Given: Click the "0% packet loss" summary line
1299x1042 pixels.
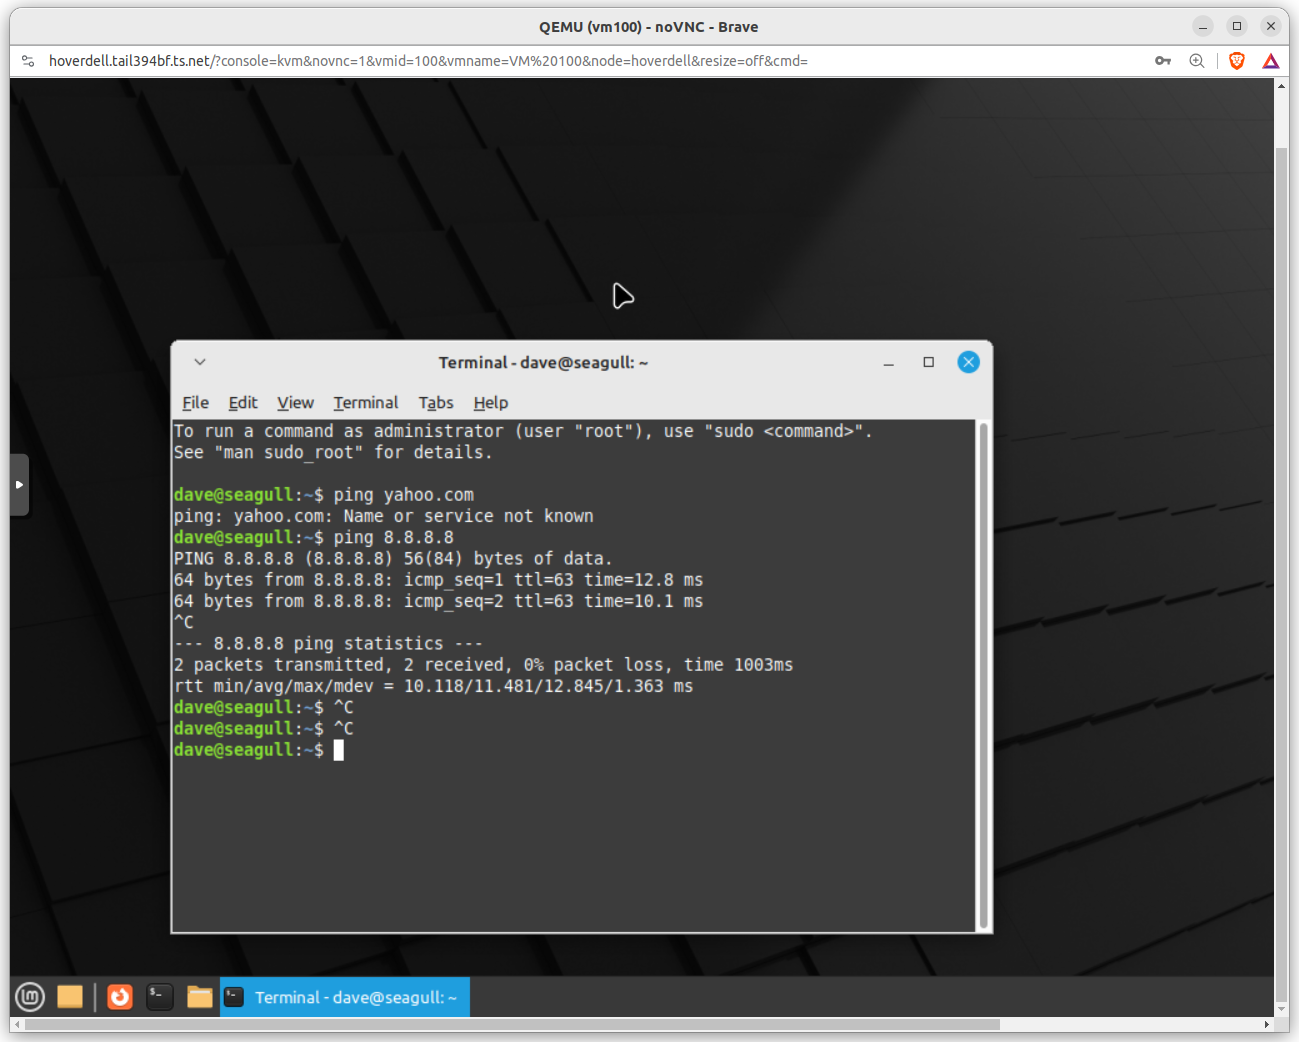Looking at the screenshot, I should (483, 665).
